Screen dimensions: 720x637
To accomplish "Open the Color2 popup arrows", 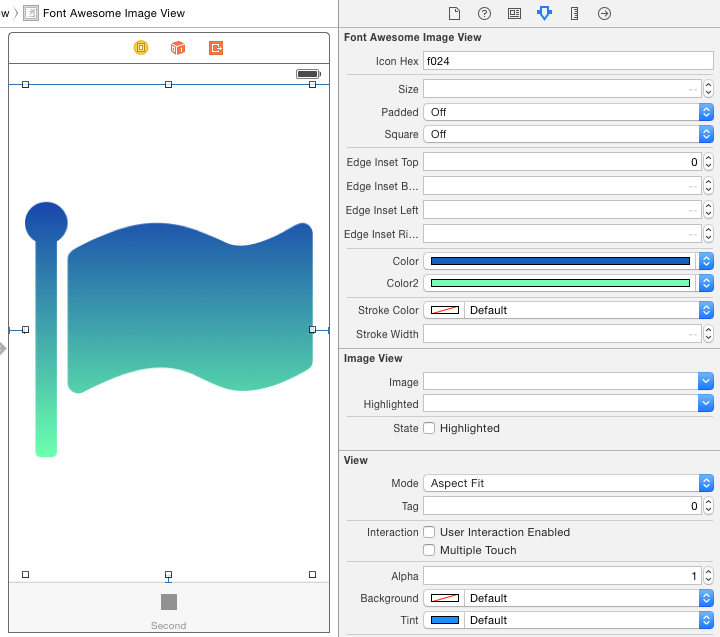I will click(x=706, y=283).
